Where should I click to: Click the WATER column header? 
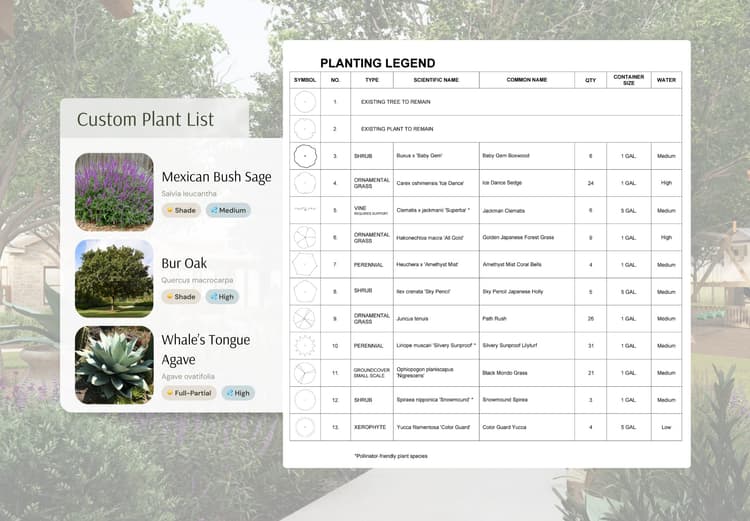(666, 80)
